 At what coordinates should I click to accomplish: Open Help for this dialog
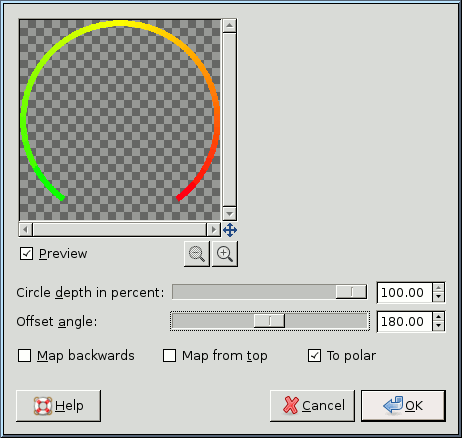click(x=58, y=406)
